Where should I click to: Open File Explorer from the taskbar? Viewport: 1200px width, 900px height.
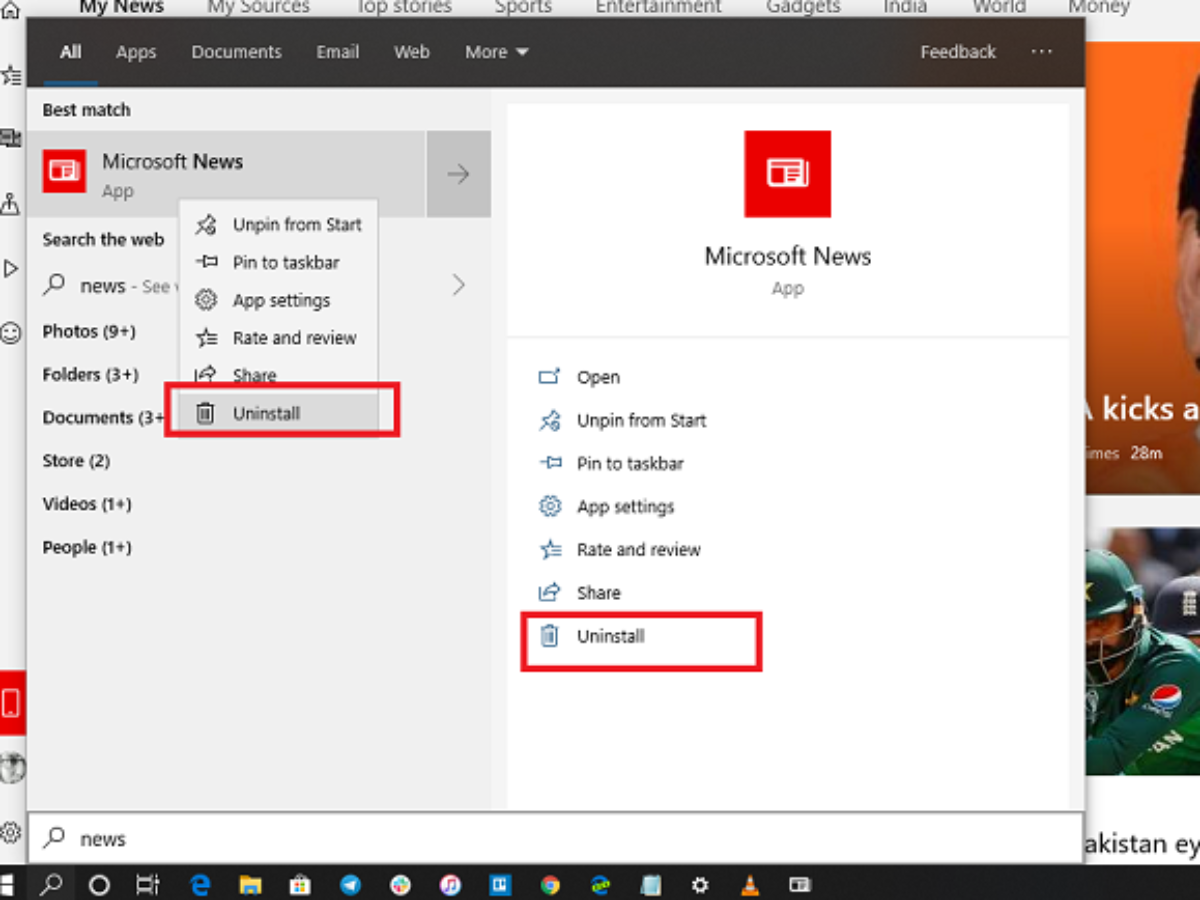tap(250, 884)
